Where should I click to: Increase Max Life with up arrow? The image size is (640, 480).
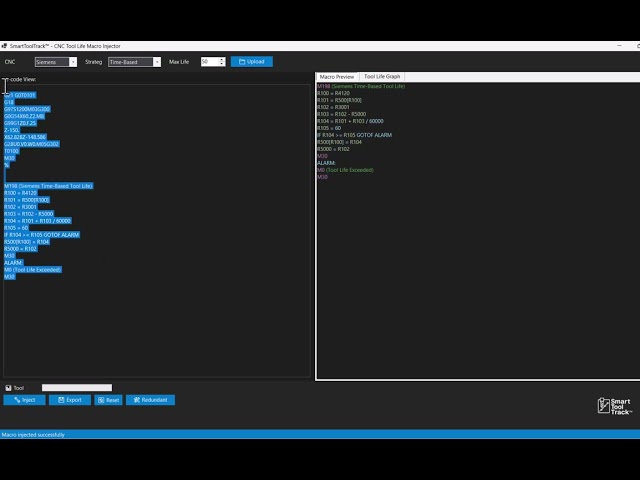(x=222, y=60)
